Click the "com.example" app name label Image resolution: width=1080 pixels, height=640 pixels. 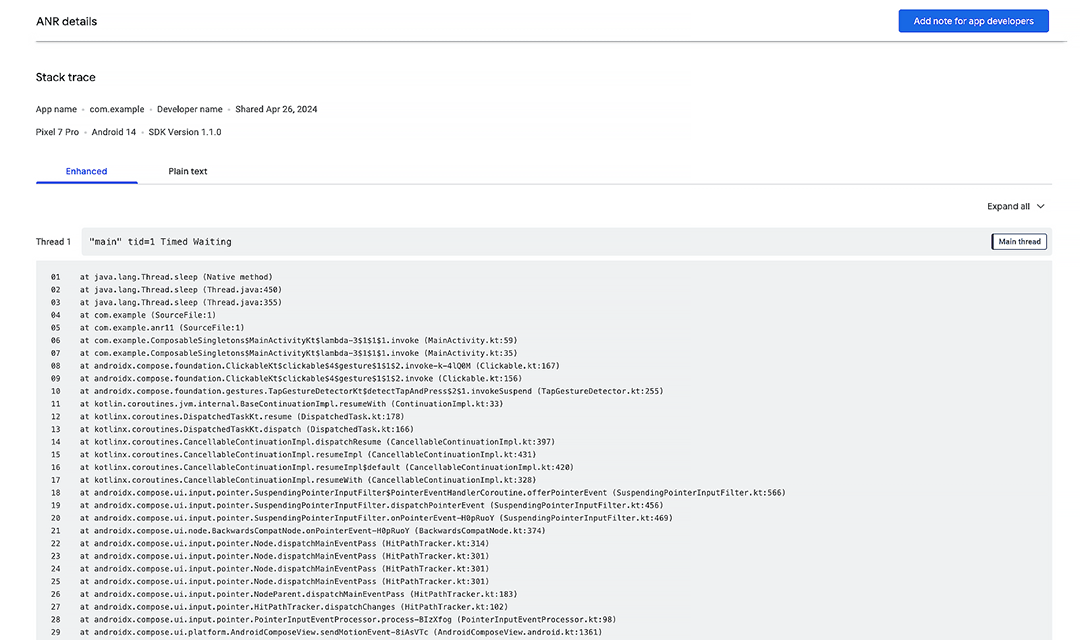[118, 108]
